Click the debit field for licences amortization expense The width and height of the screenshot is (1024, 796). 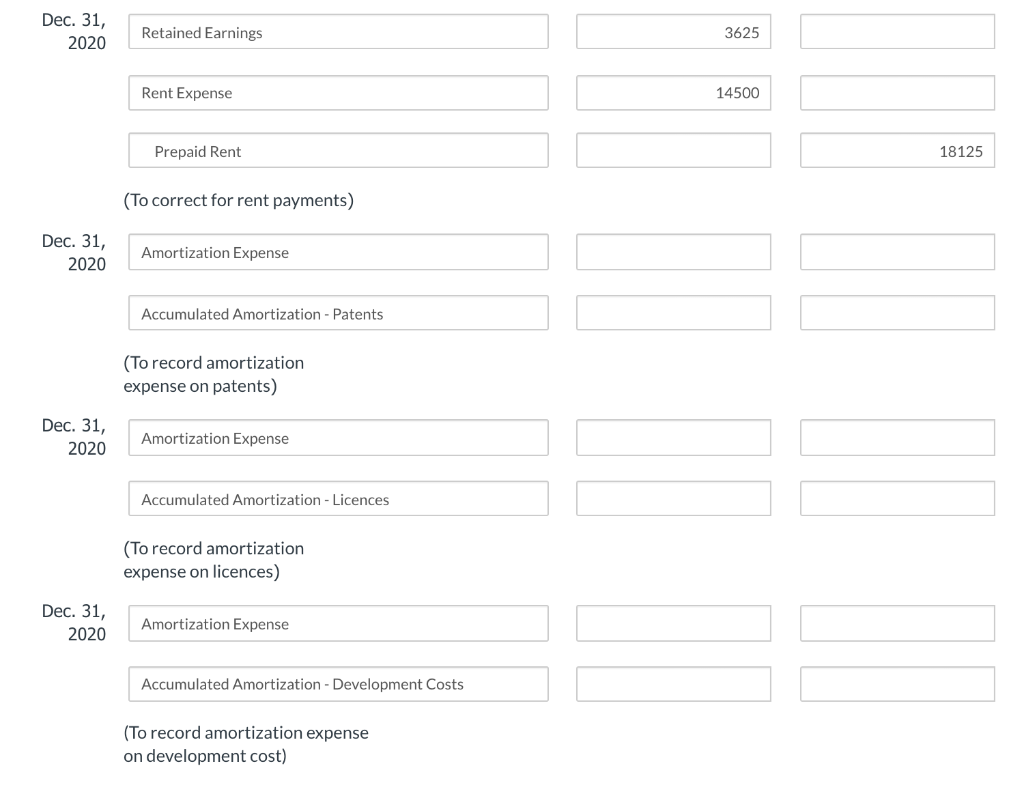[673, 437]
